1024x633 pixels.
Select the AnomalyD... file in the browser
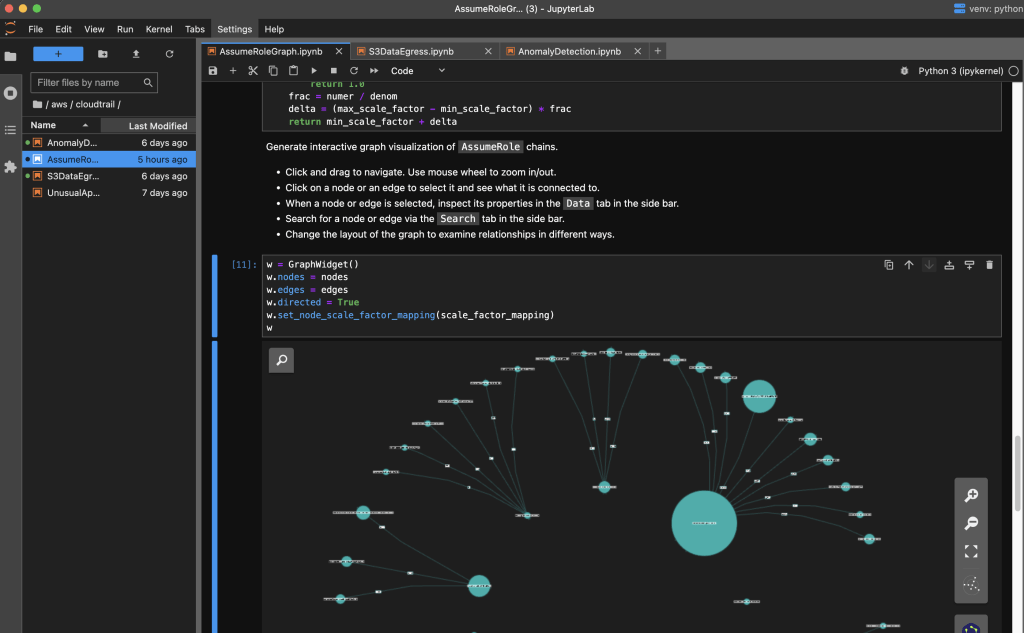[x=109, y=142]
